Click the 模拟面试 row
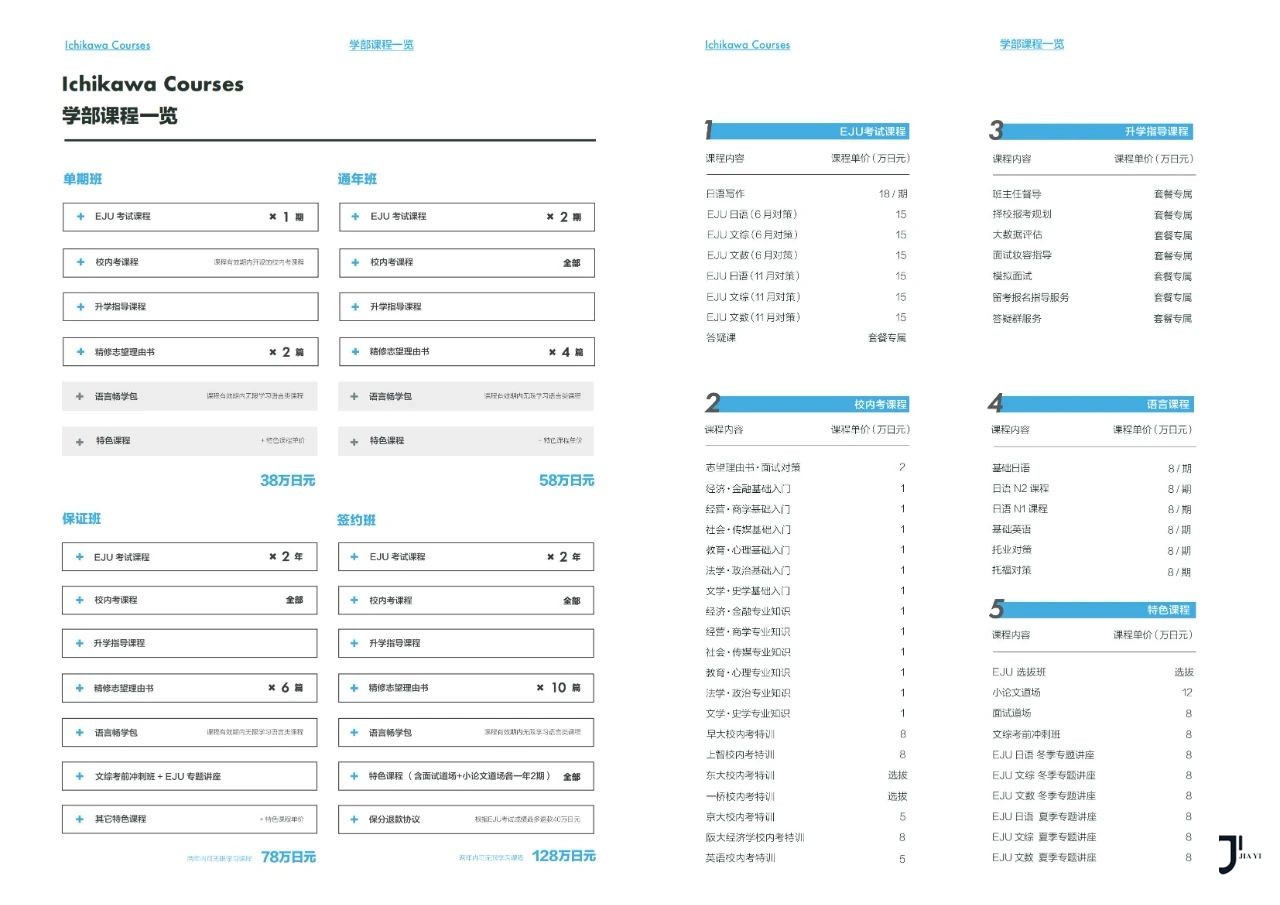The width and height of the screenshot is (1280, 905). (x=1093, y=276)
